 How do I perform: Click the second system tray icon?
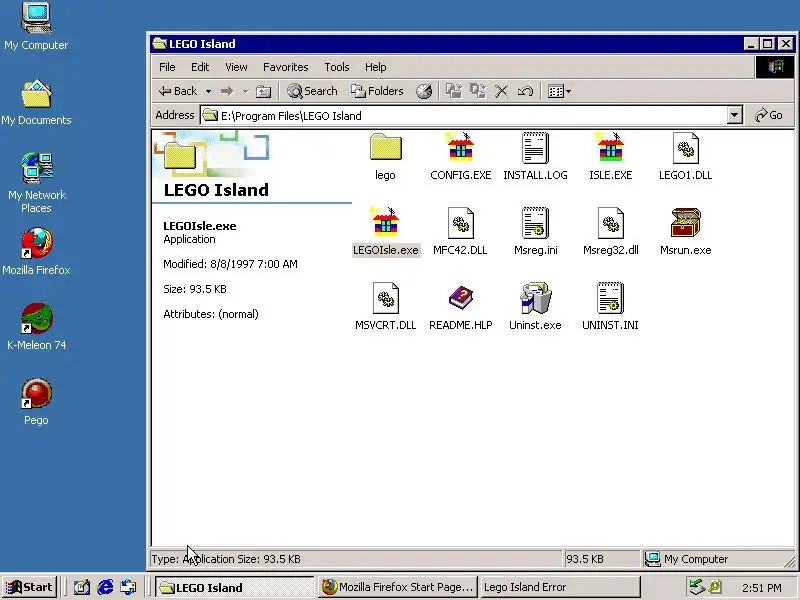pyautogui.click(x=715, y=587)
